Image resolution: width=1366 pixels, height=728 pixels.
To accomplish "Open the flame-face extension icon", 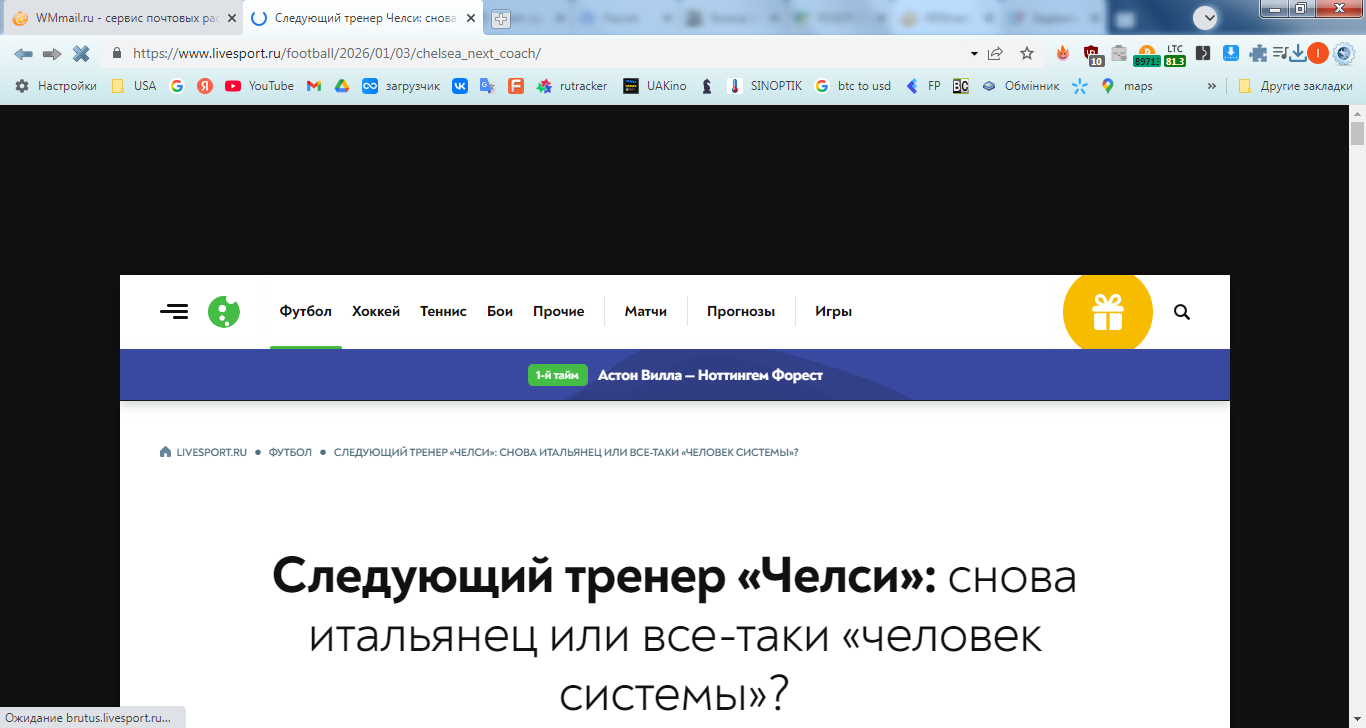I will tap(1063, 54).
